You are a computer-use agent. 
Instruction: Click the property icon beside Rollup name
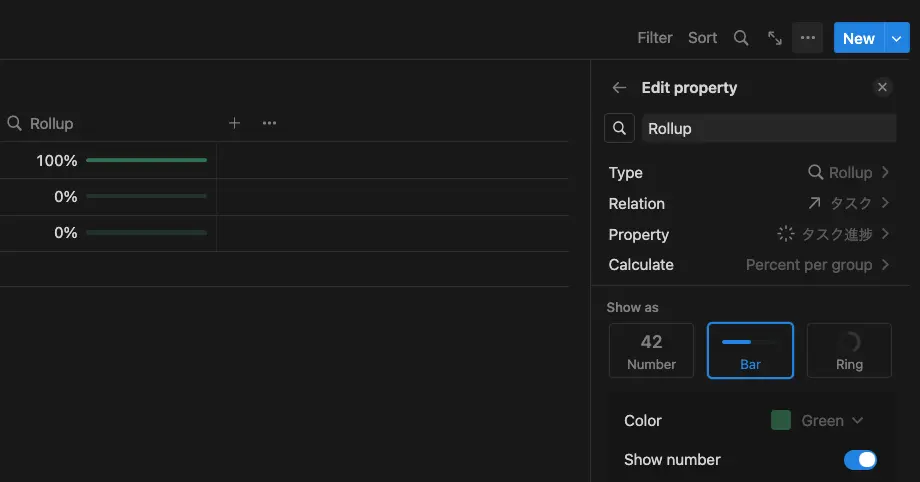click(620, 128)
